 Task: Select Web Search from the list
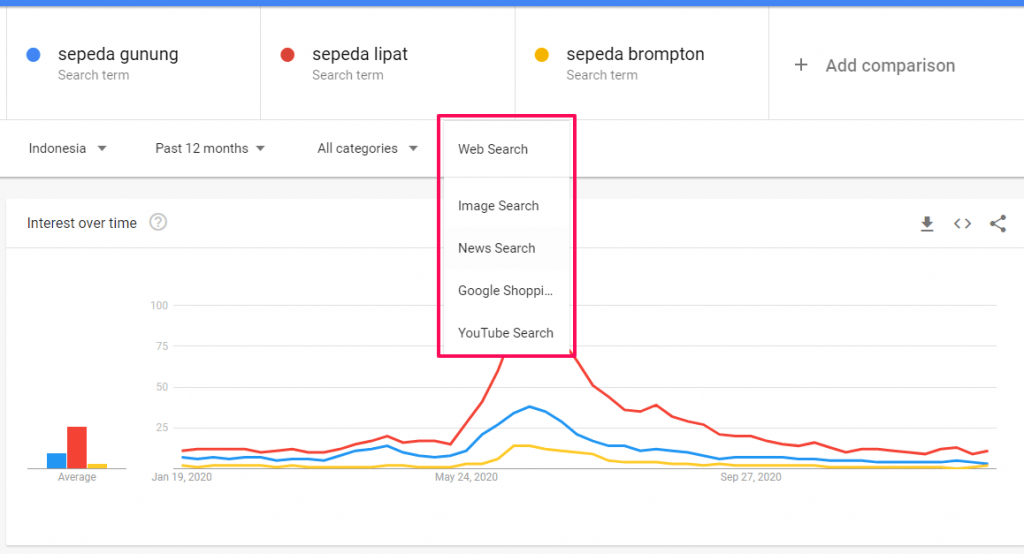click(493, 150)
